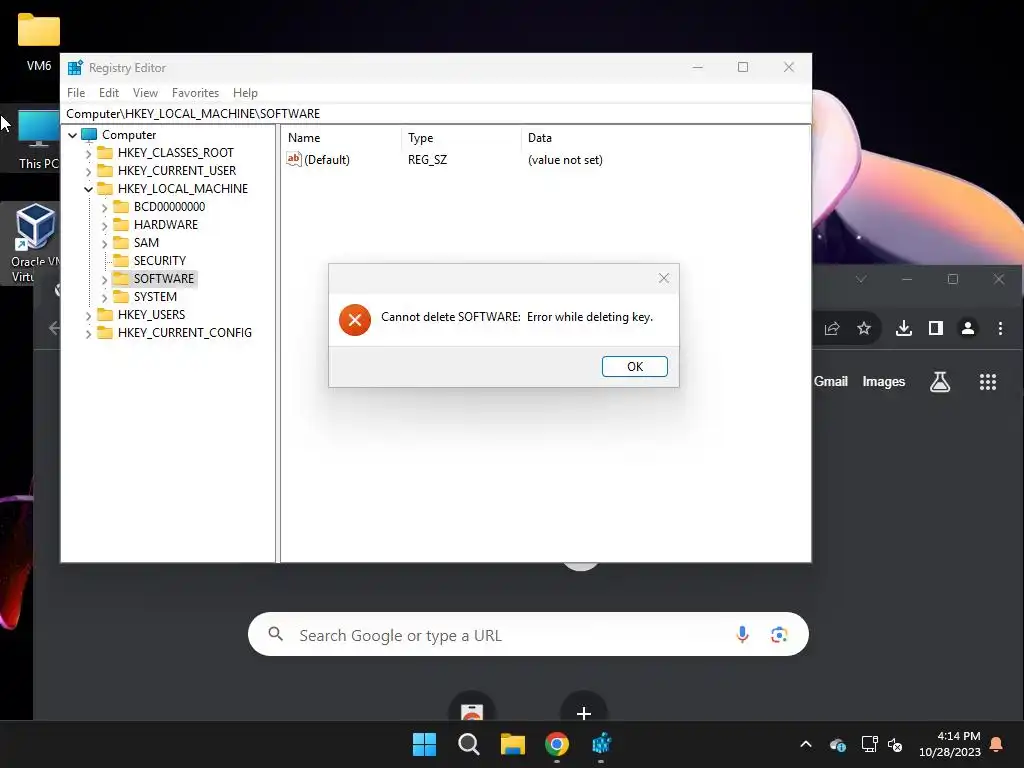
Task: Expand SAM key chevron
Action: [x=104, y=243]
